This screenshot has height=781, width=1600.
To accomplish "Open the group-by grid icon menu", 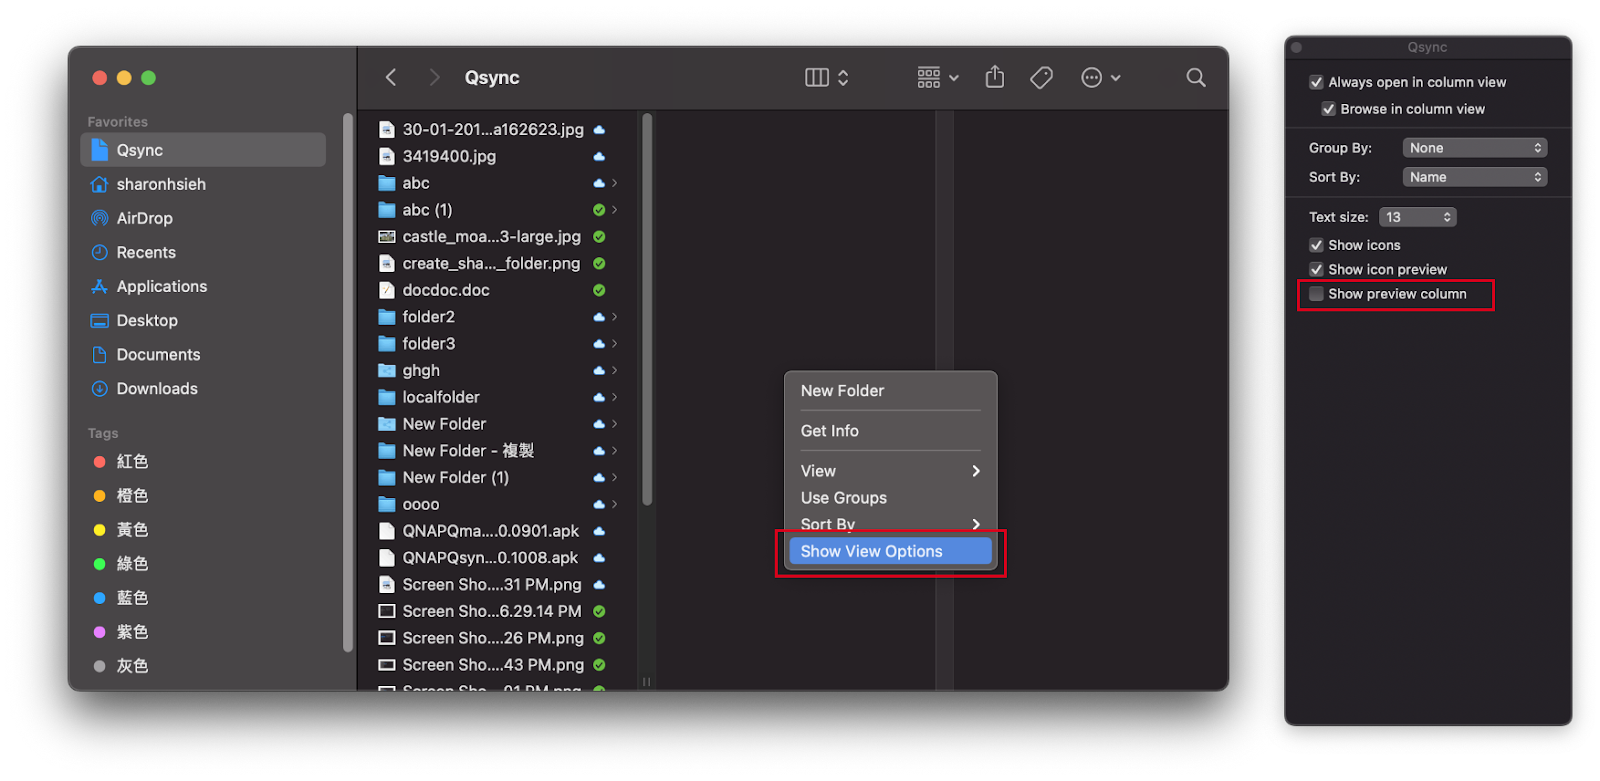I will click(937, 78).
